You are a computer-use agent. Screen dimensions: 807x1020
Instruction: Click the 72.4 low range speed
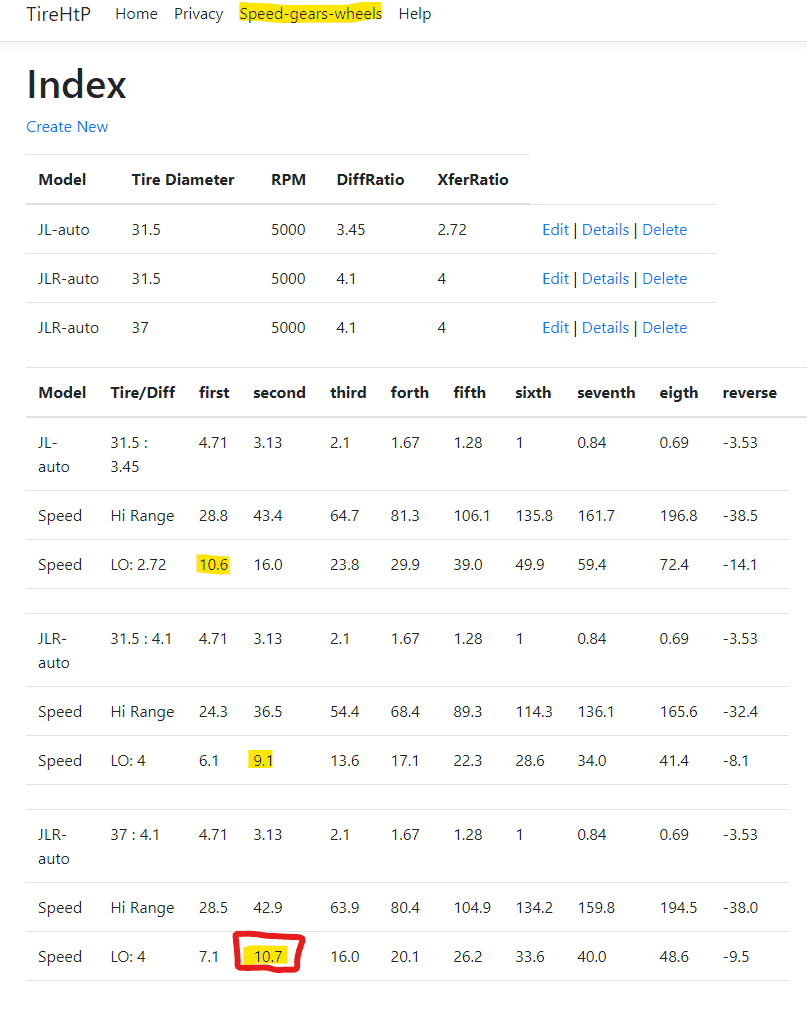click(x=674, y=565)
